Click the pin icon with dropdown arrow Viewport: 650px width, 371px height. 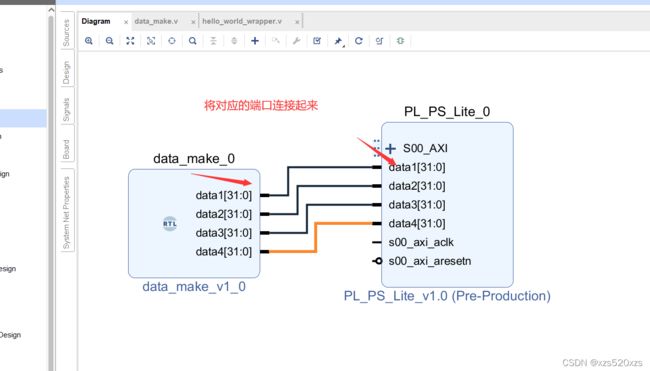[x=339, y=41]
